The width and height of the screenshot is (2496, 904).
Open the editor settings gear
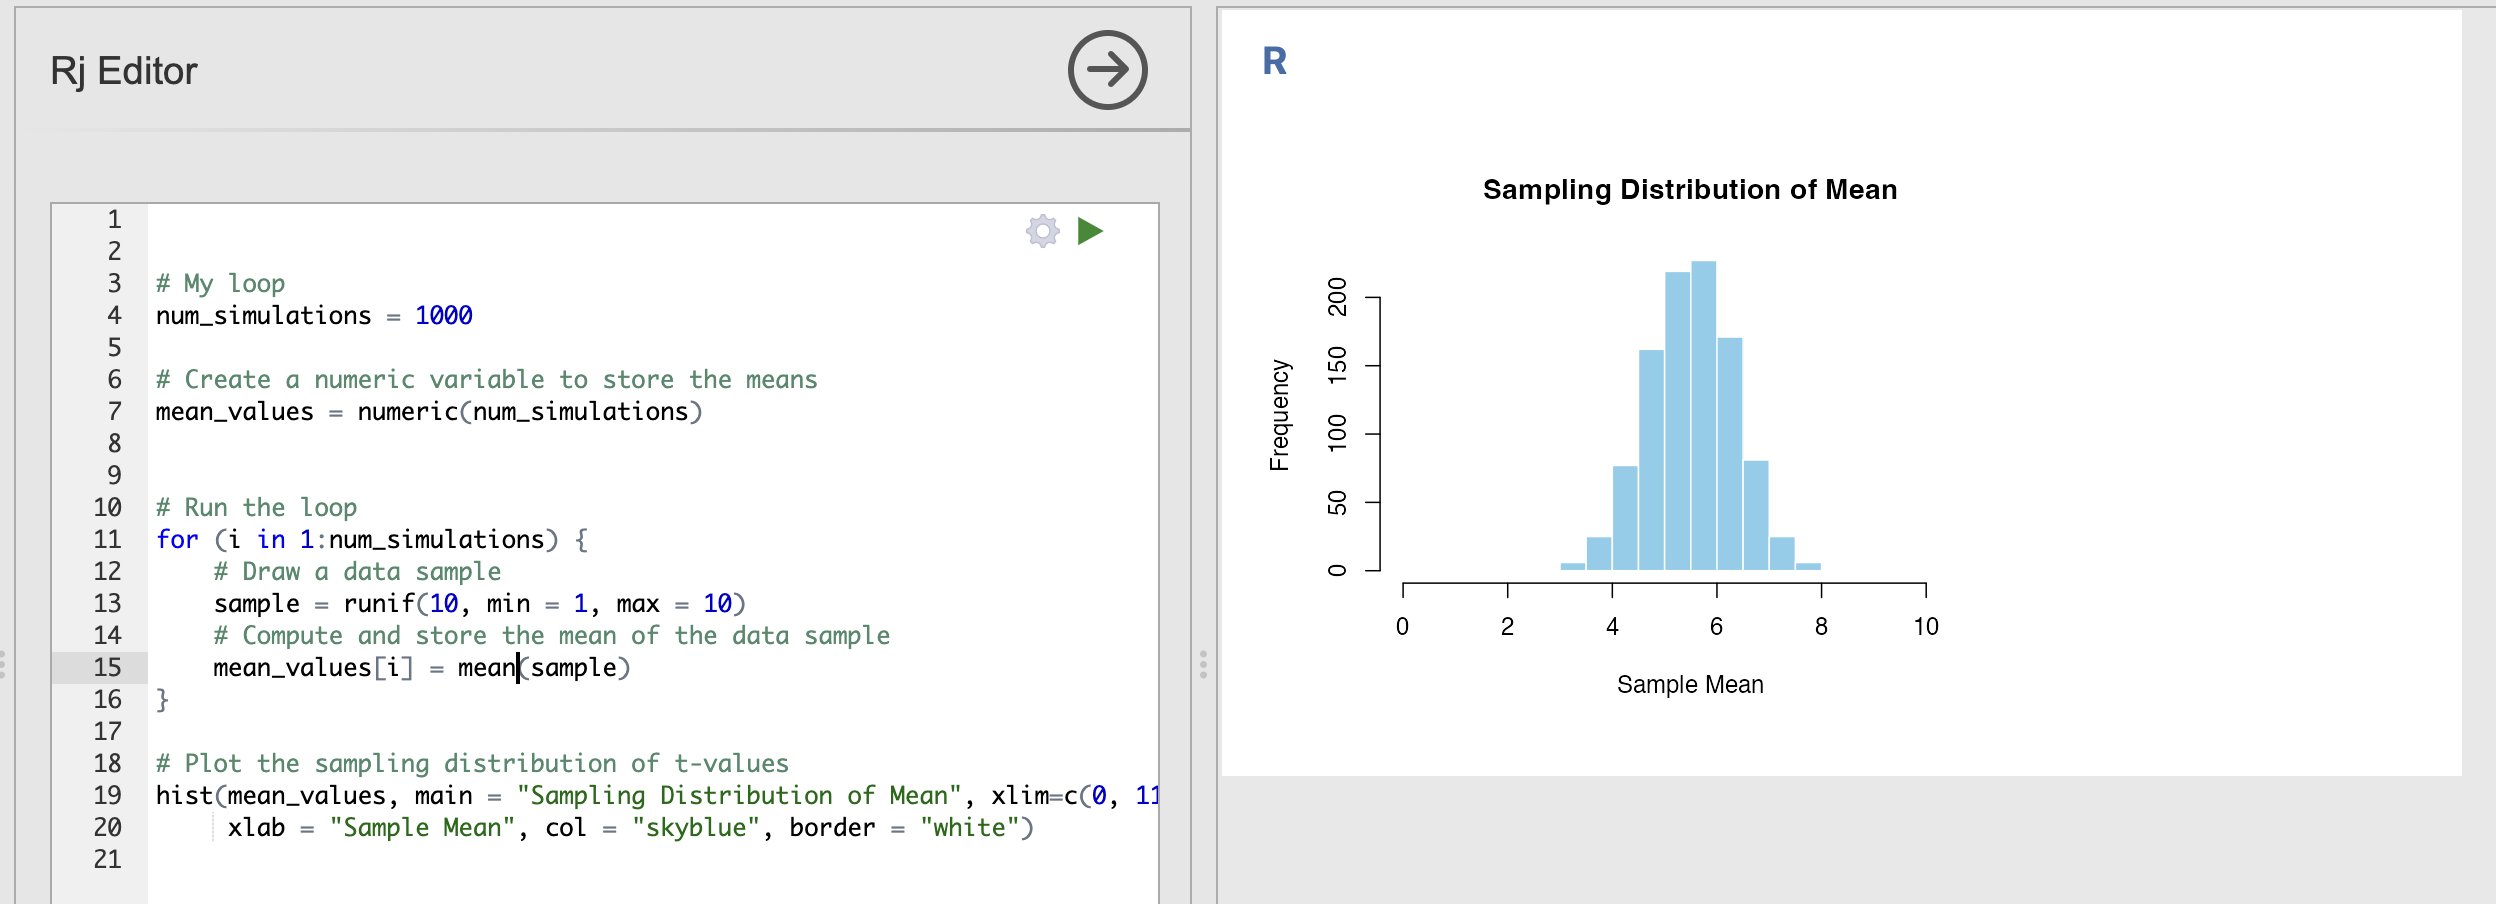click(1042, 231)
